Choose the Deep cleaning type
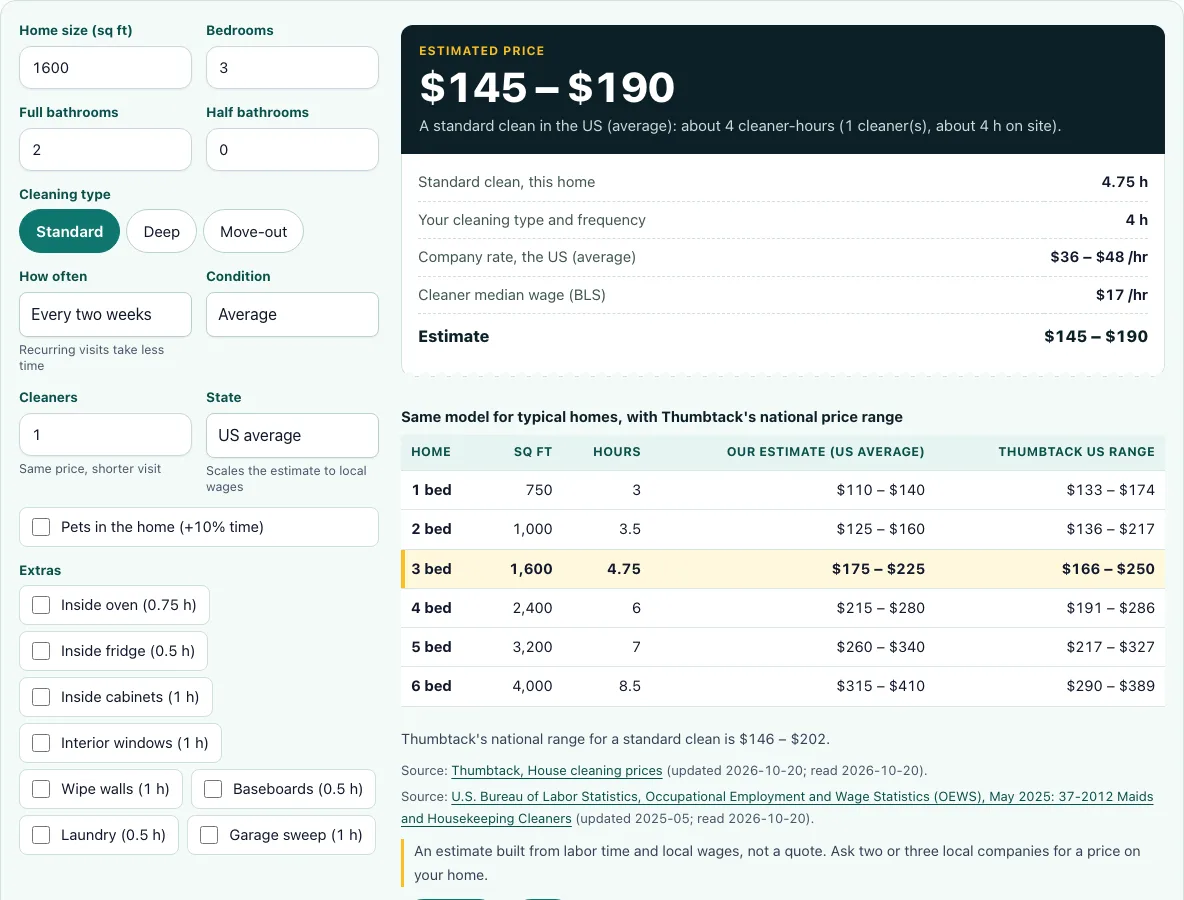 tap(162, 232)
